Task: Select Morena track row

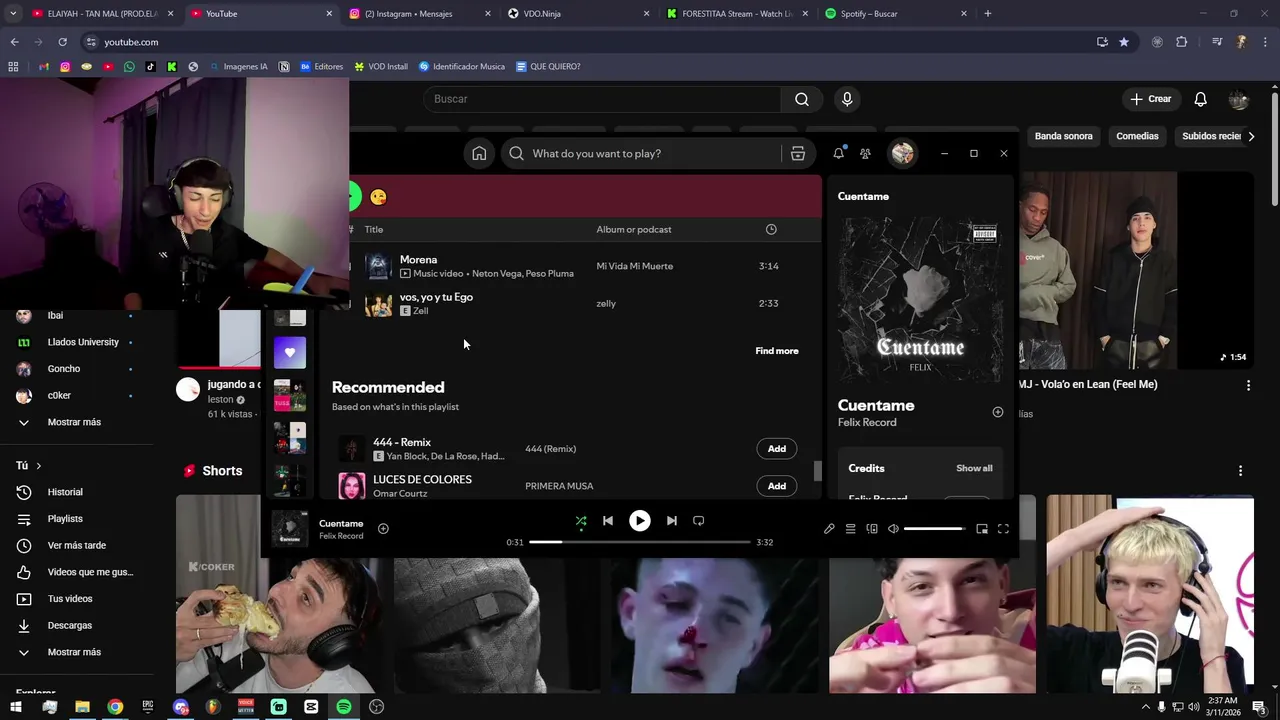Action: tap(584, 266)
